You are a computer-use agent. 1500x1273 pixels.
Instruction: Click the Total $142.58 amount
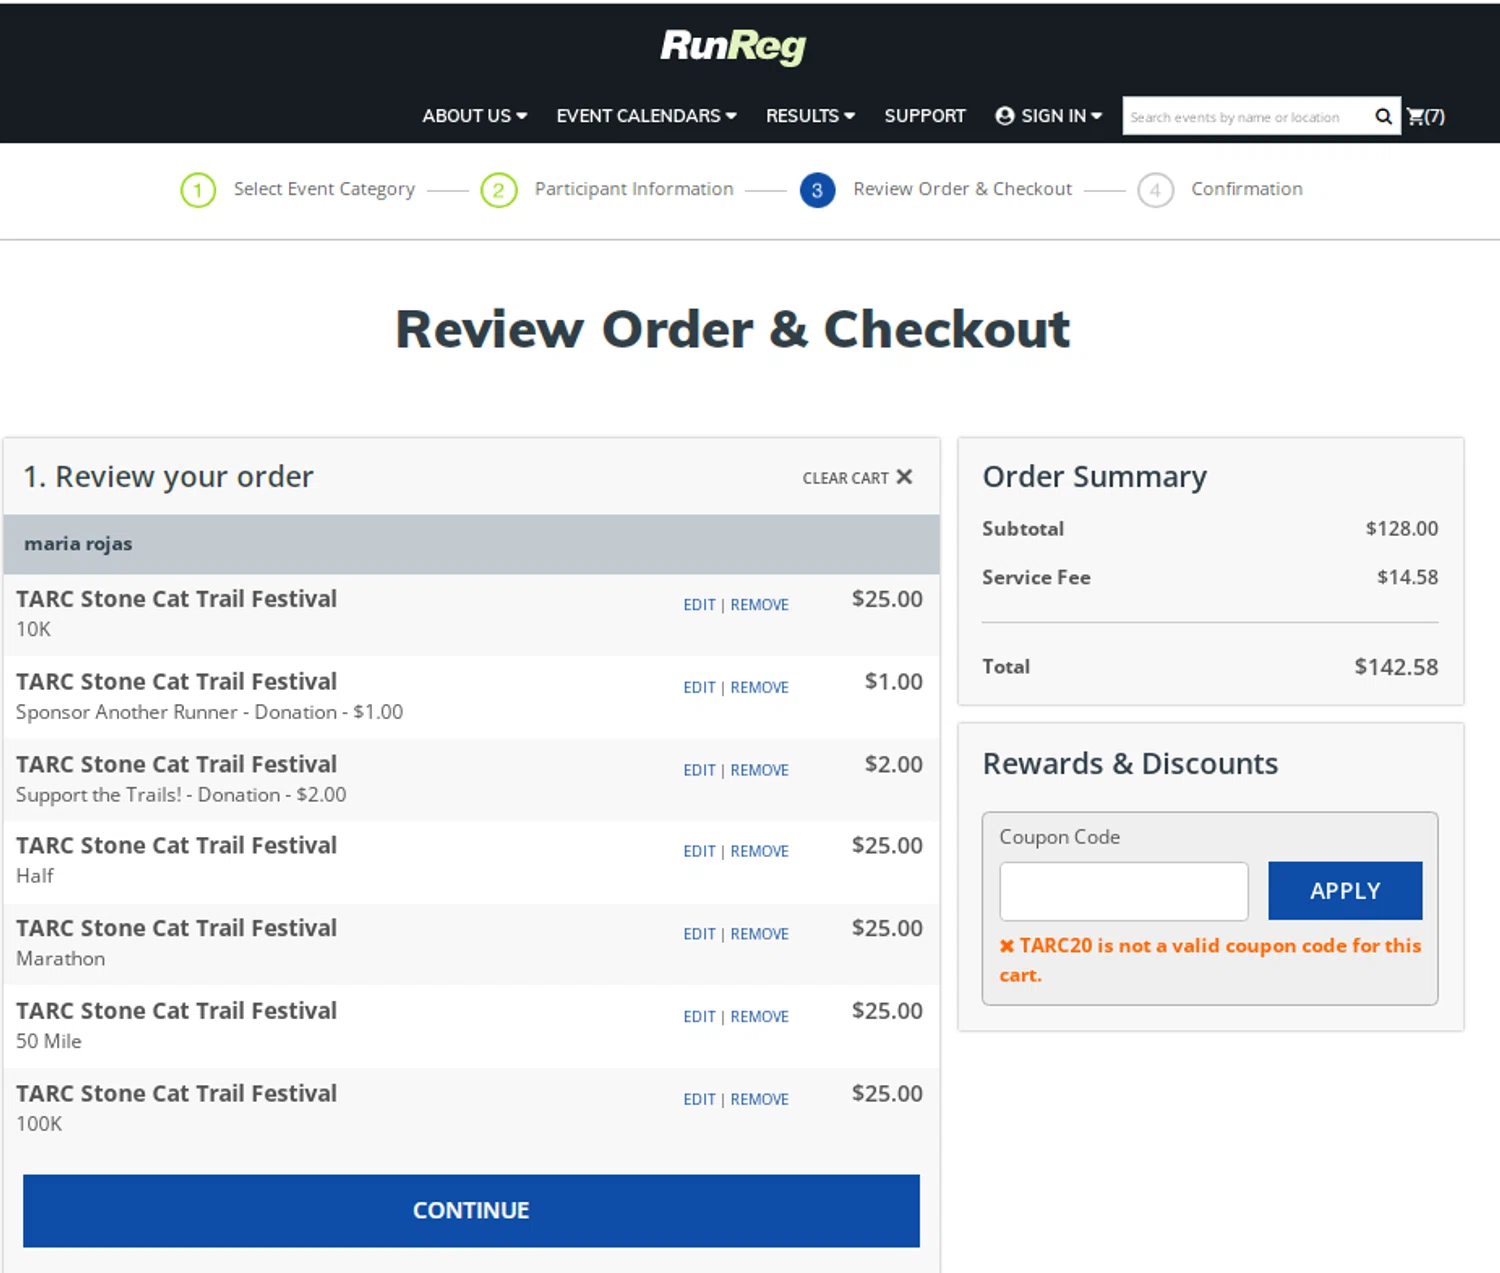tap(1396, 667)
